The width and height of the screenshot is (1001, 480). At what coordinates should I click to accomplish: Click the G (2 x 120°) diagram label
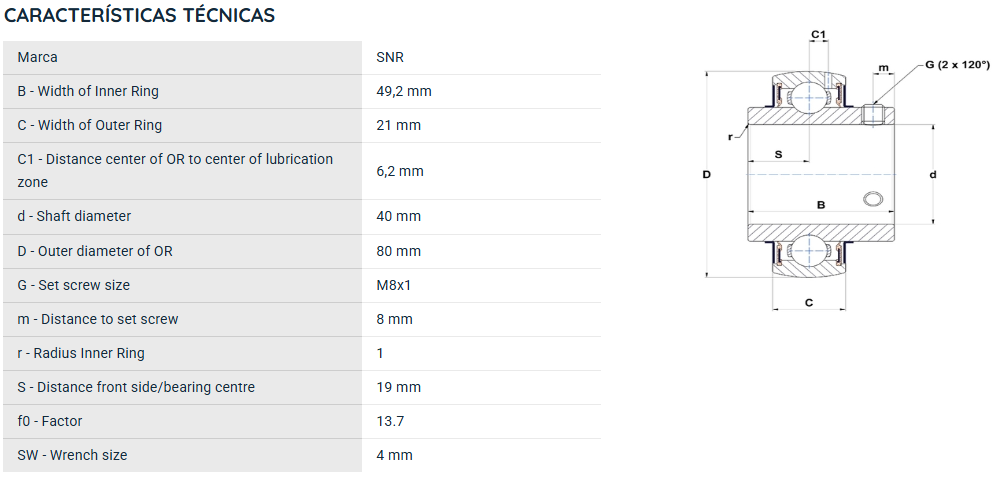pos(958,64)
